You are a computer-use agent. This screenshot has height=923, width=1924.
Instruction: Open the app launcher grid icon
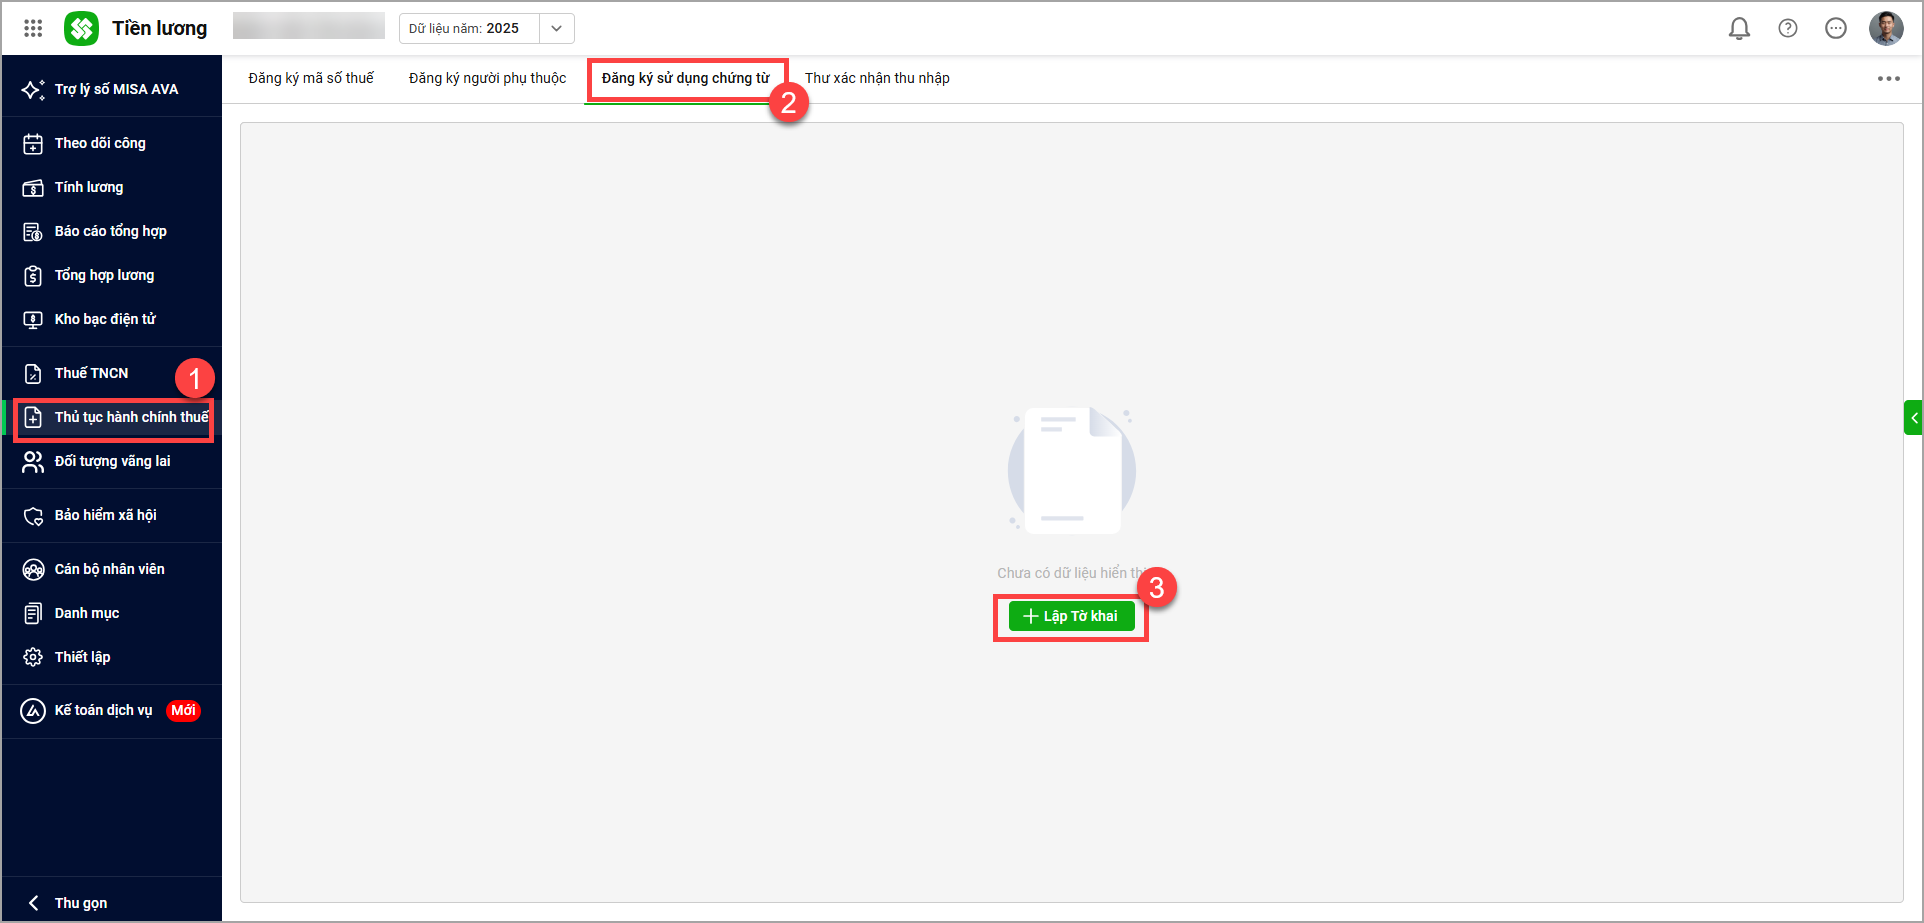point(33,28)
